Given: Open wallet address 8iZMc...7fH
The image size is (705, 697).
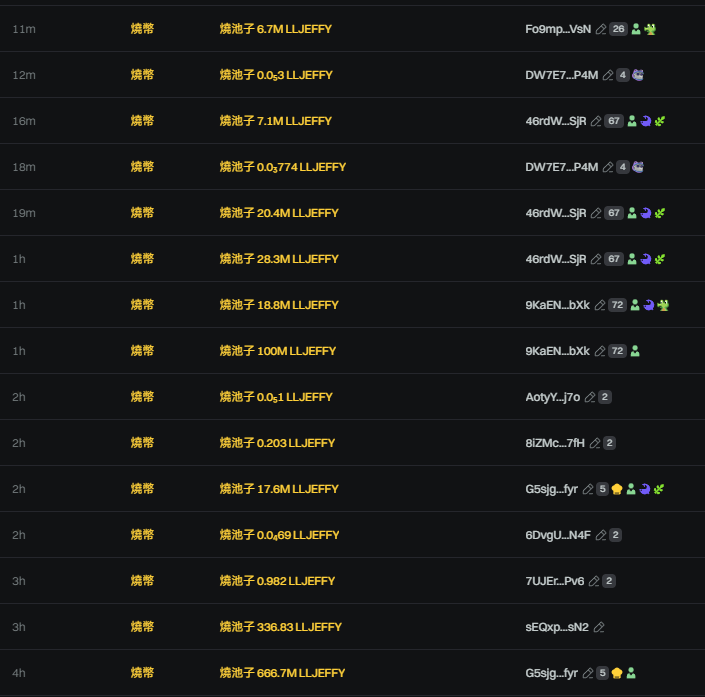Looking at the screenshot, I should [555, 443].
